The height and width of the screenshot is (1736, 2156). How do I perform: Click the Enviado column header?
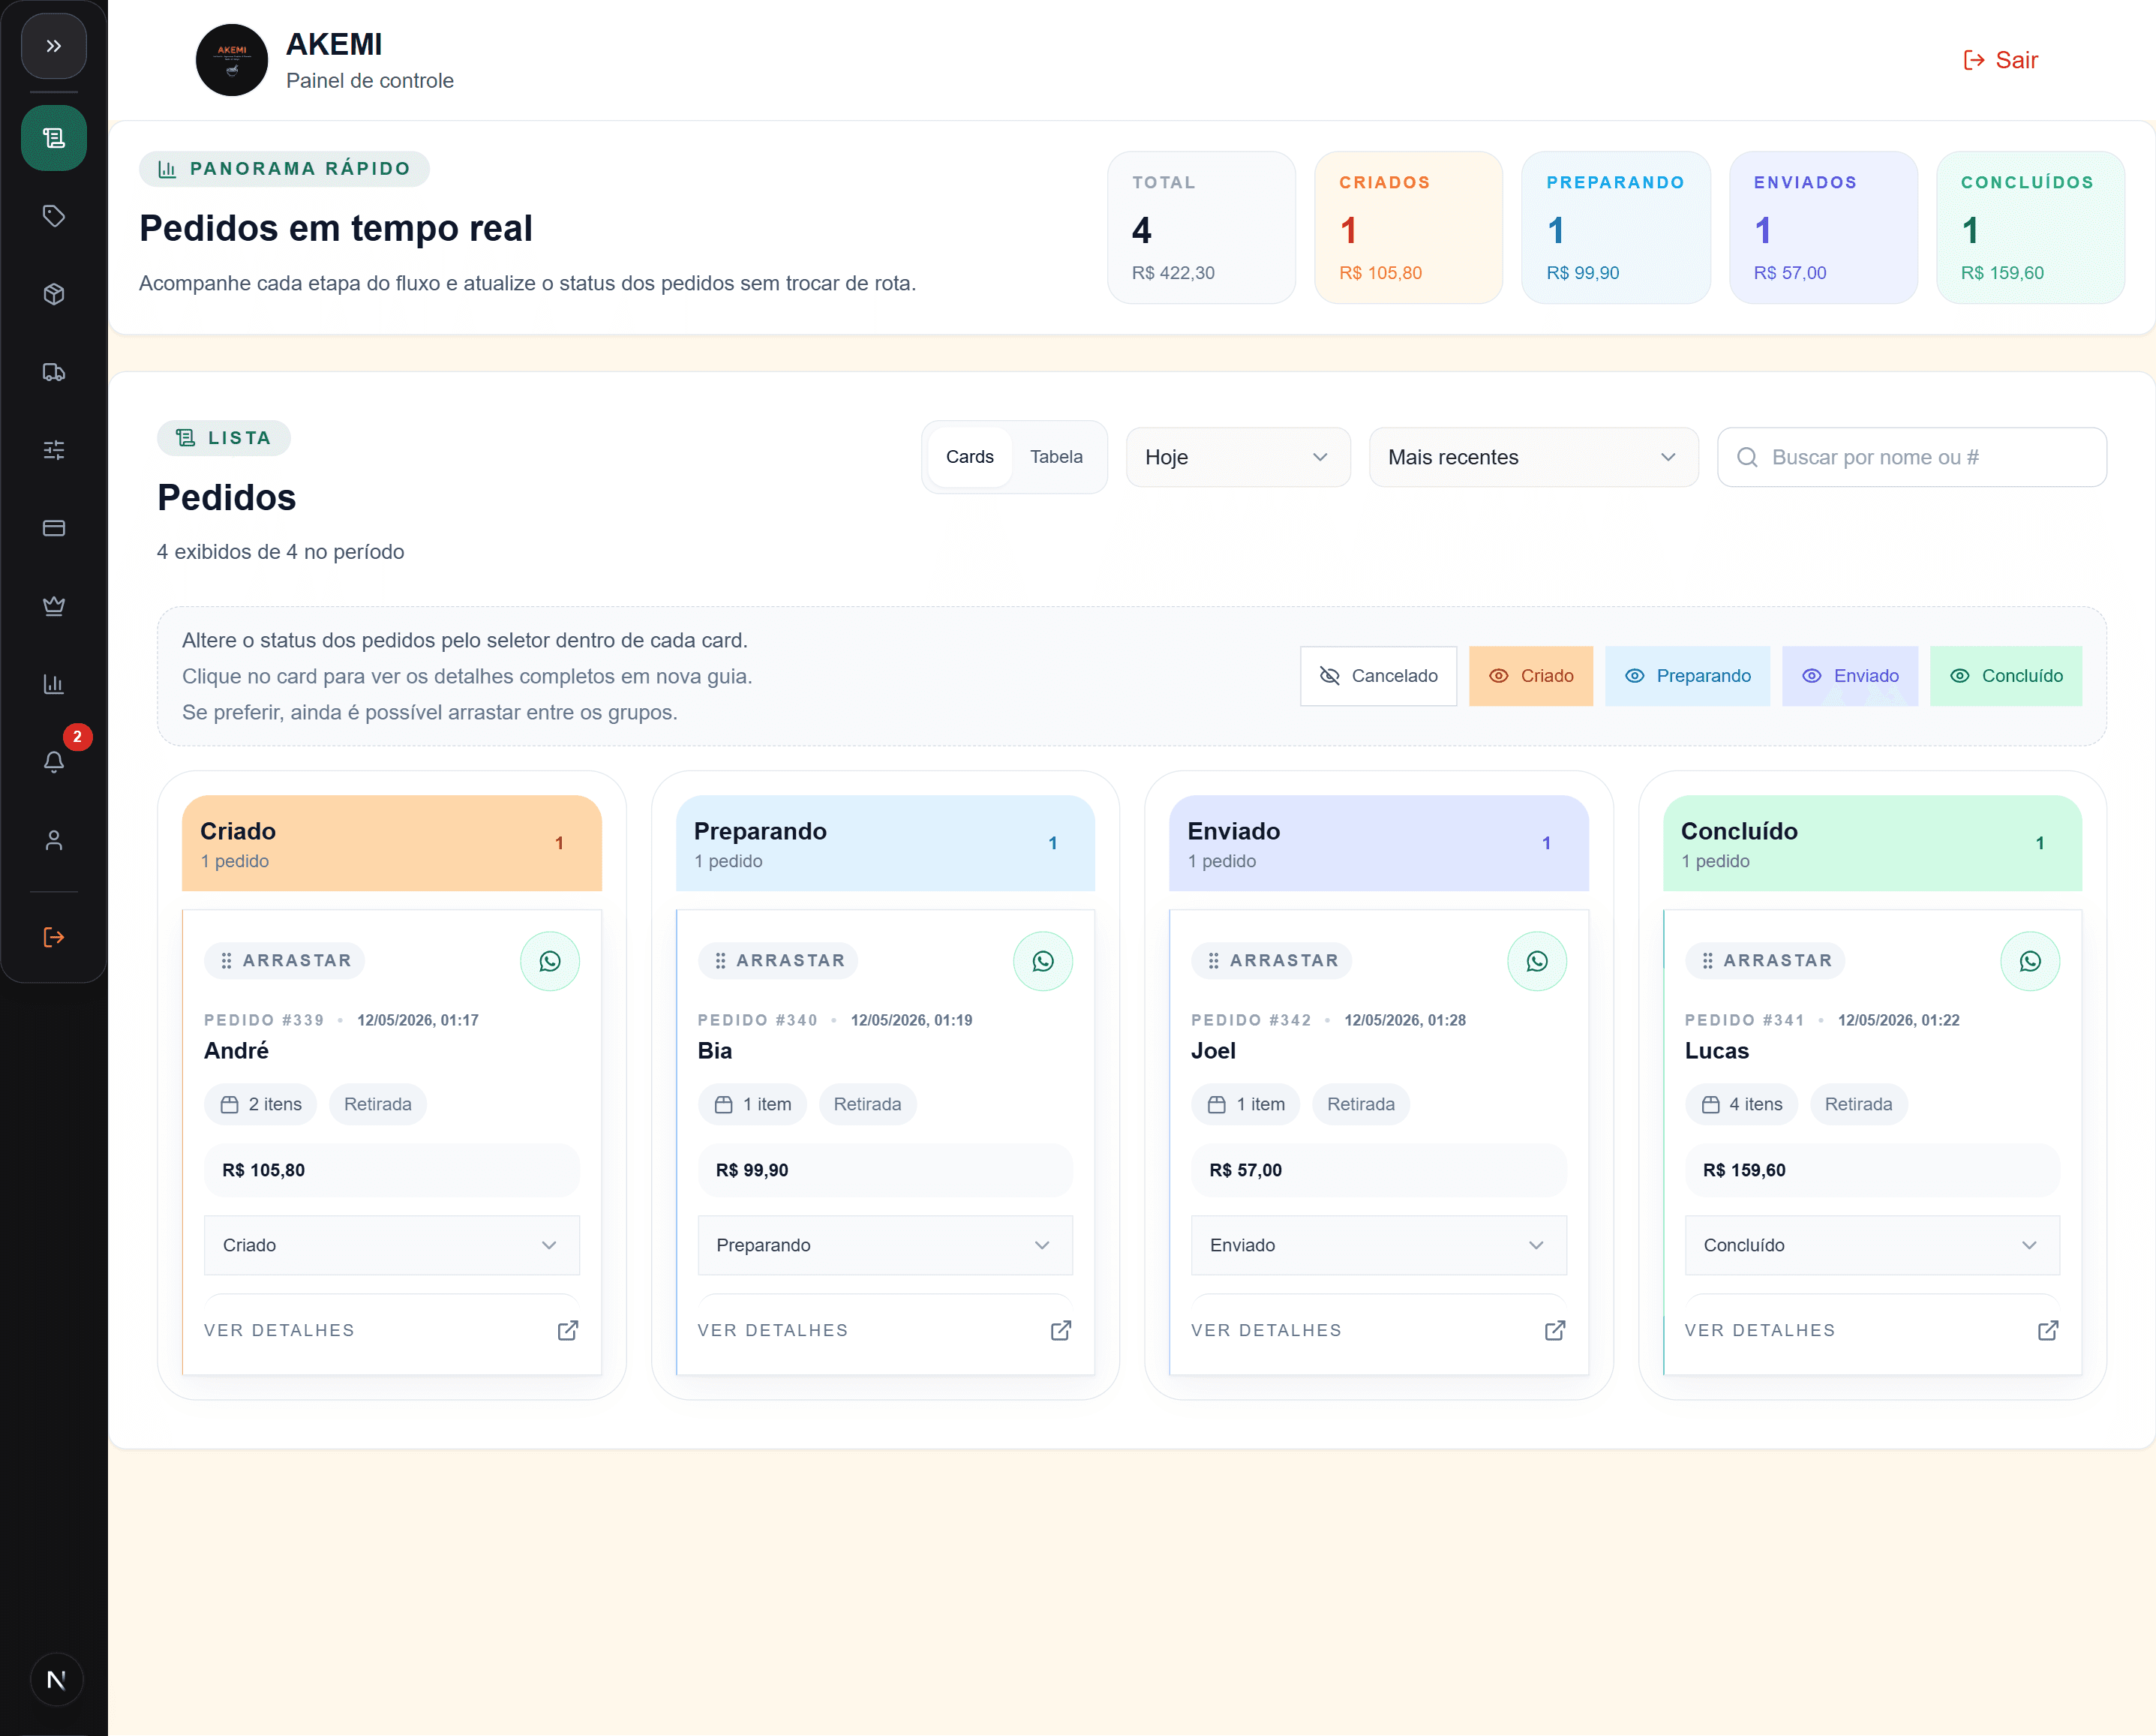coord(1379,843)
